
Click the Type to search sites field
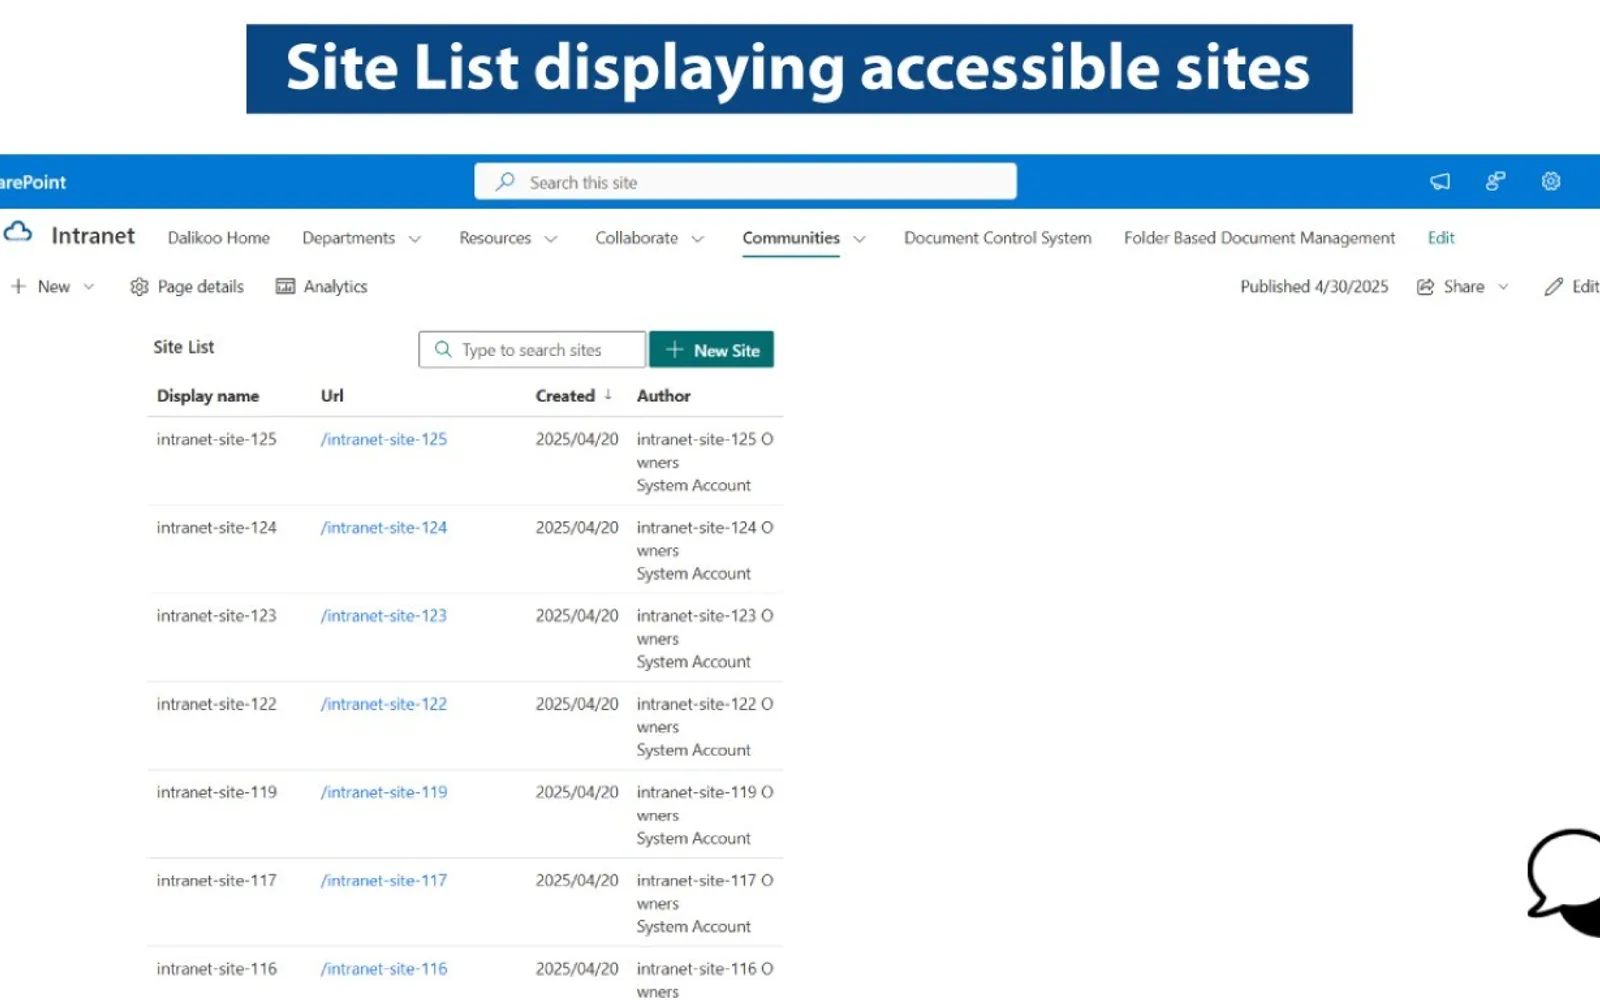pos(532,349)
